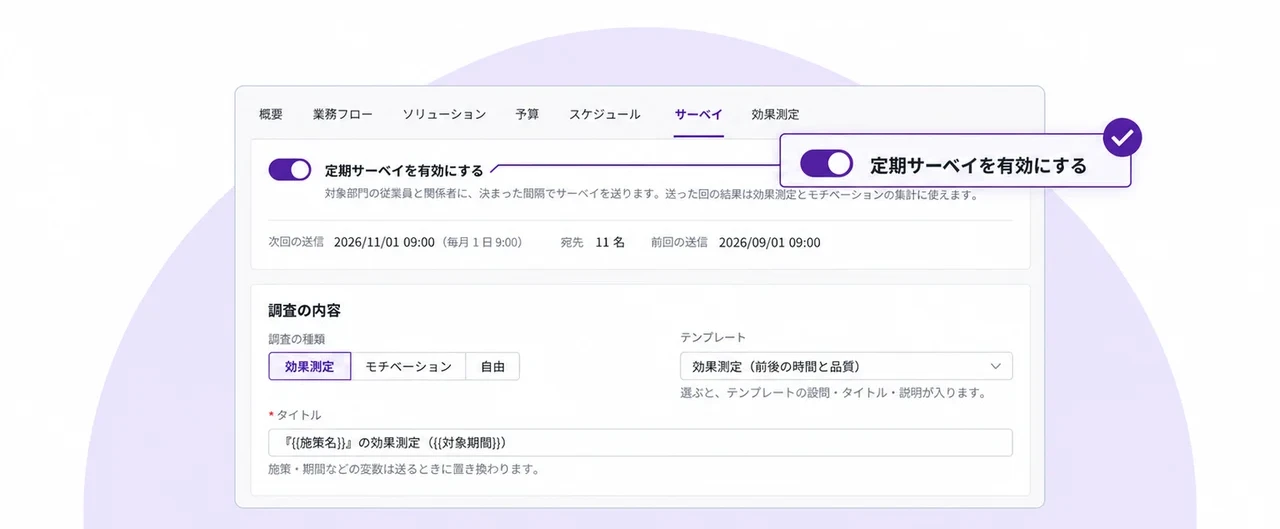Click last send date 2026/09/01 09:00
The height and width of the screenshot is (529, 1280).
(770, 242)
